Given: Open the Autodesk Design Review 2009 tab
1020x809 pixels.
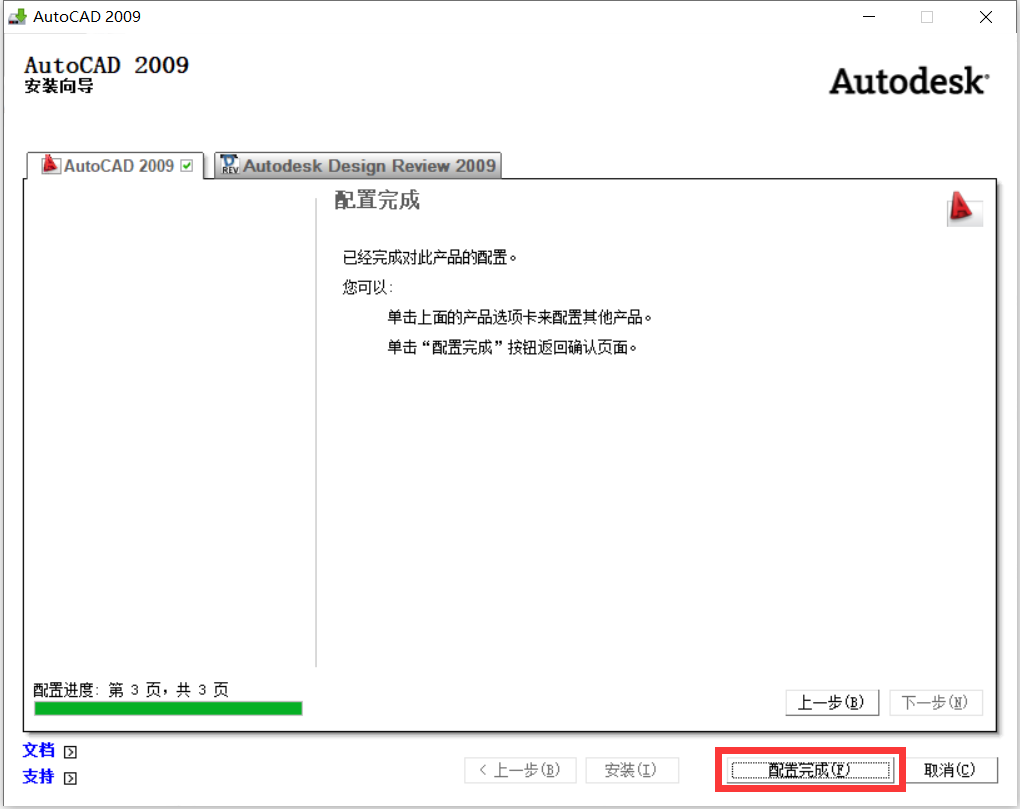Looking at the screenshot, I should click(358, 166).
